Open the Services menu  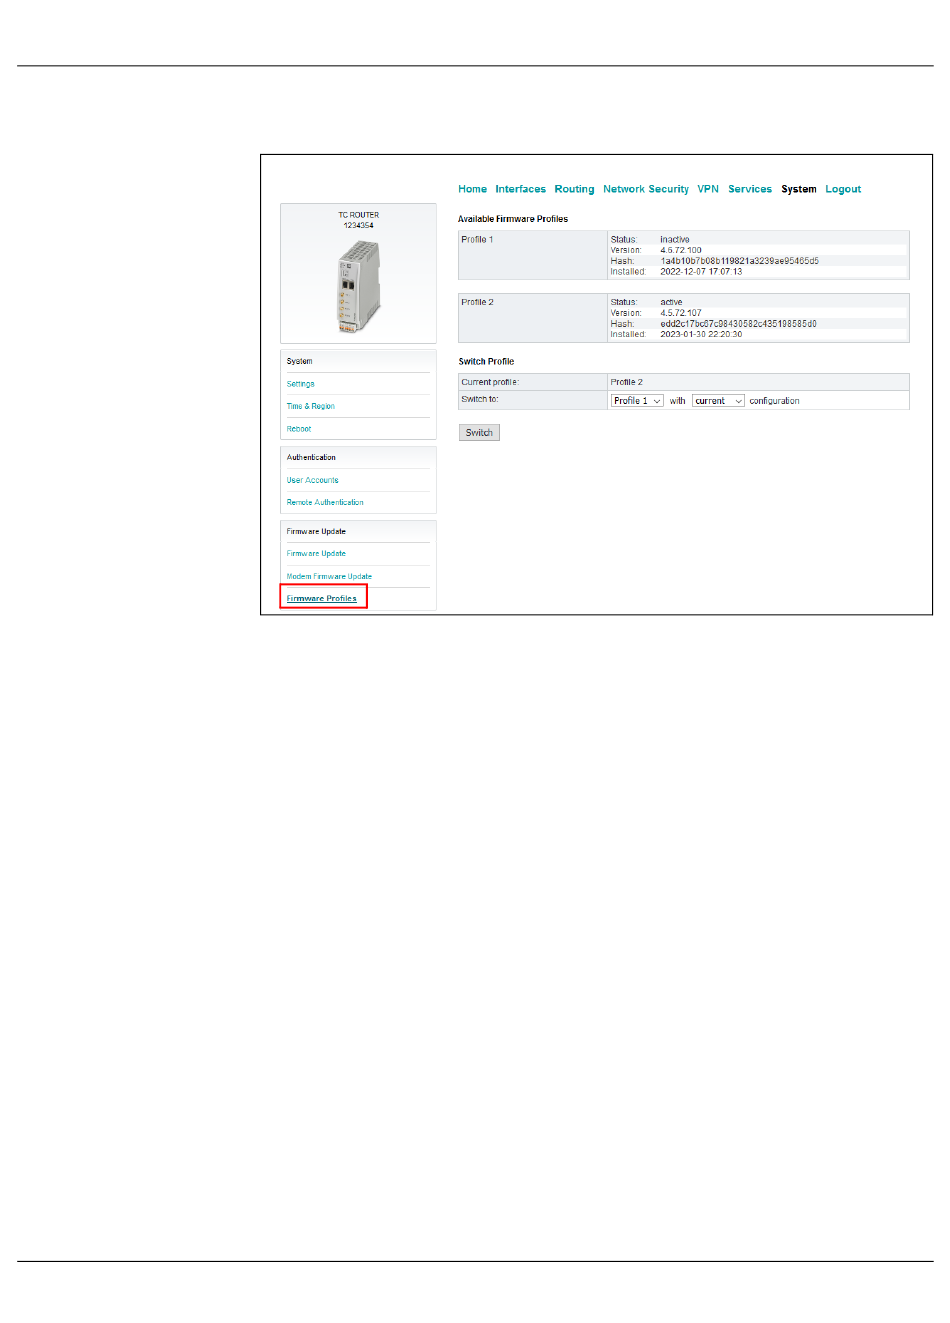pos(750,189)
